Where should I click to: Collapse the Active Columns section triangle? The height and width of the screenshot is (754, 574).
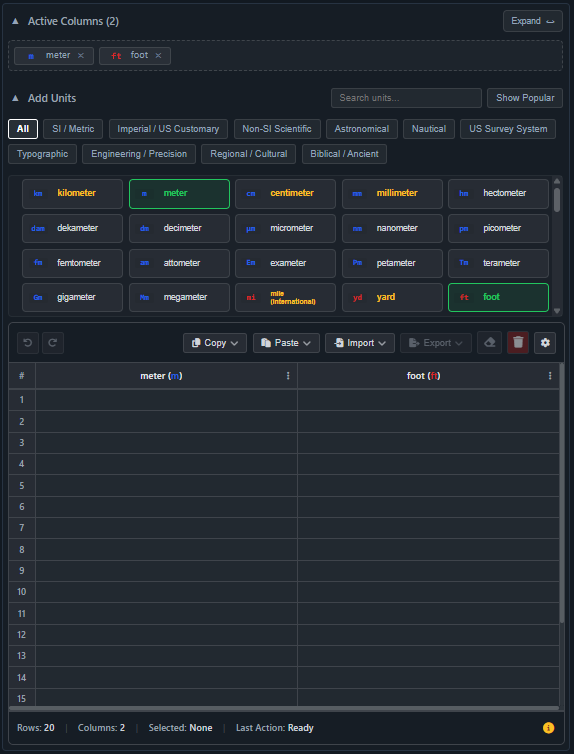click(15, 21)
